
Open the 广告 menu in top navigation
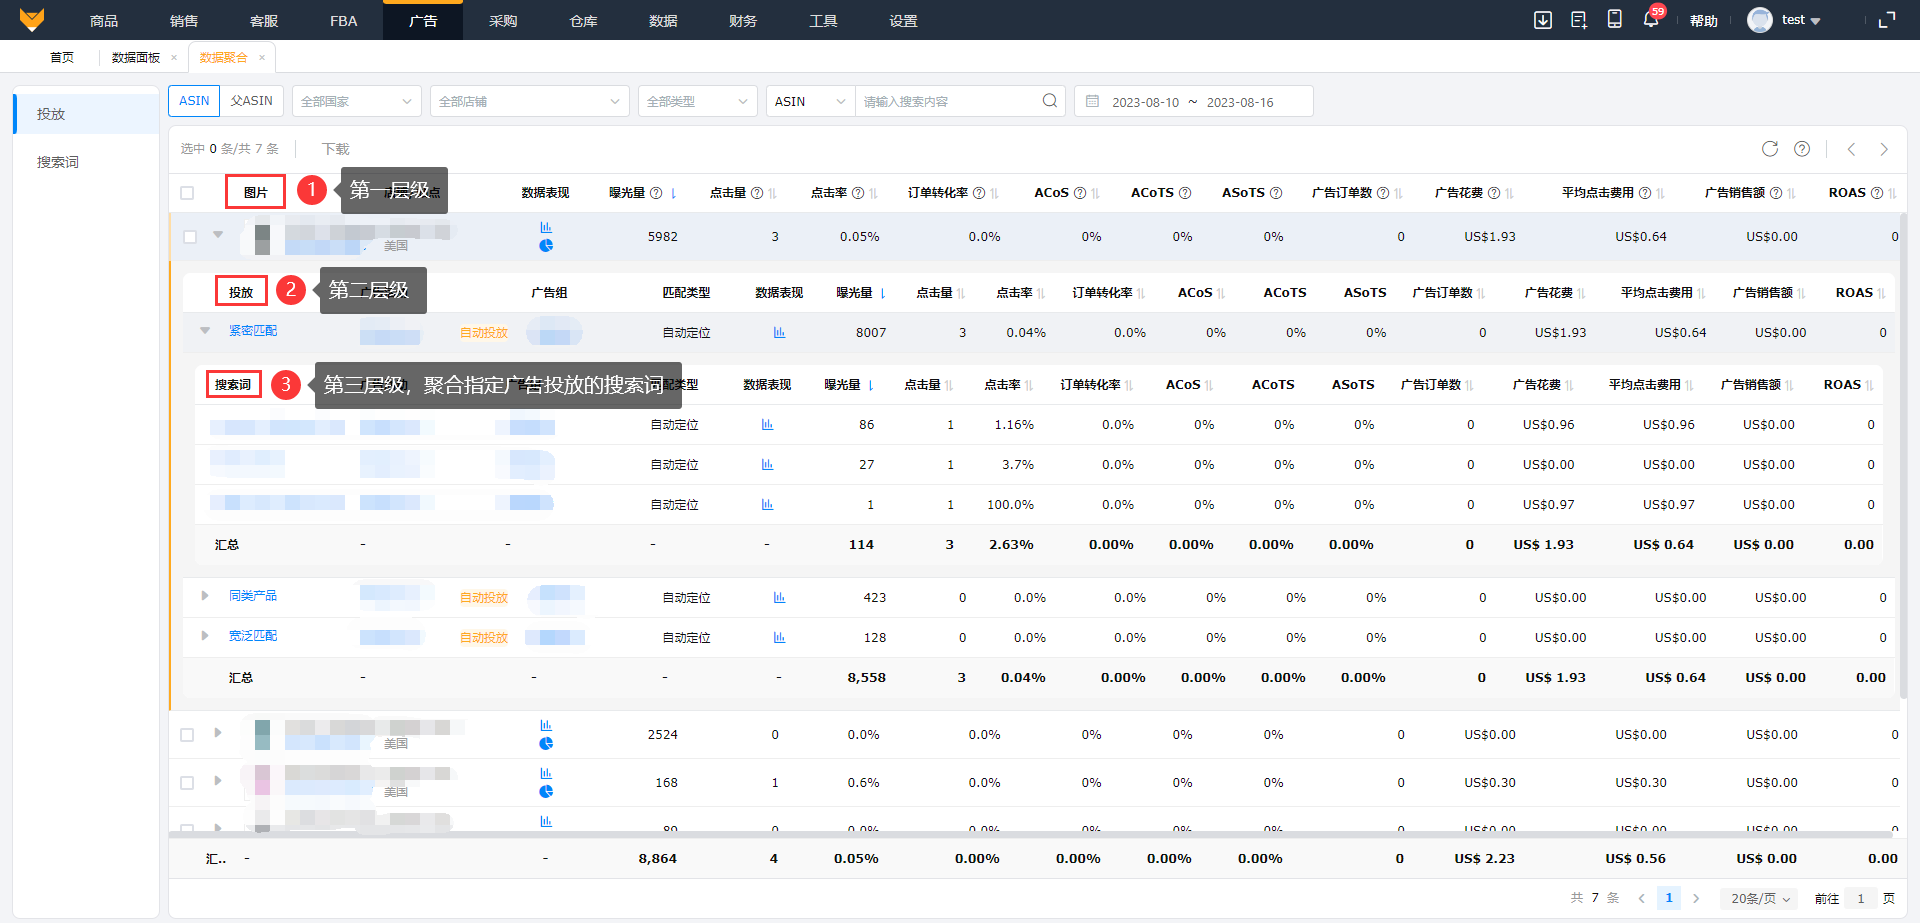(422, 21)
